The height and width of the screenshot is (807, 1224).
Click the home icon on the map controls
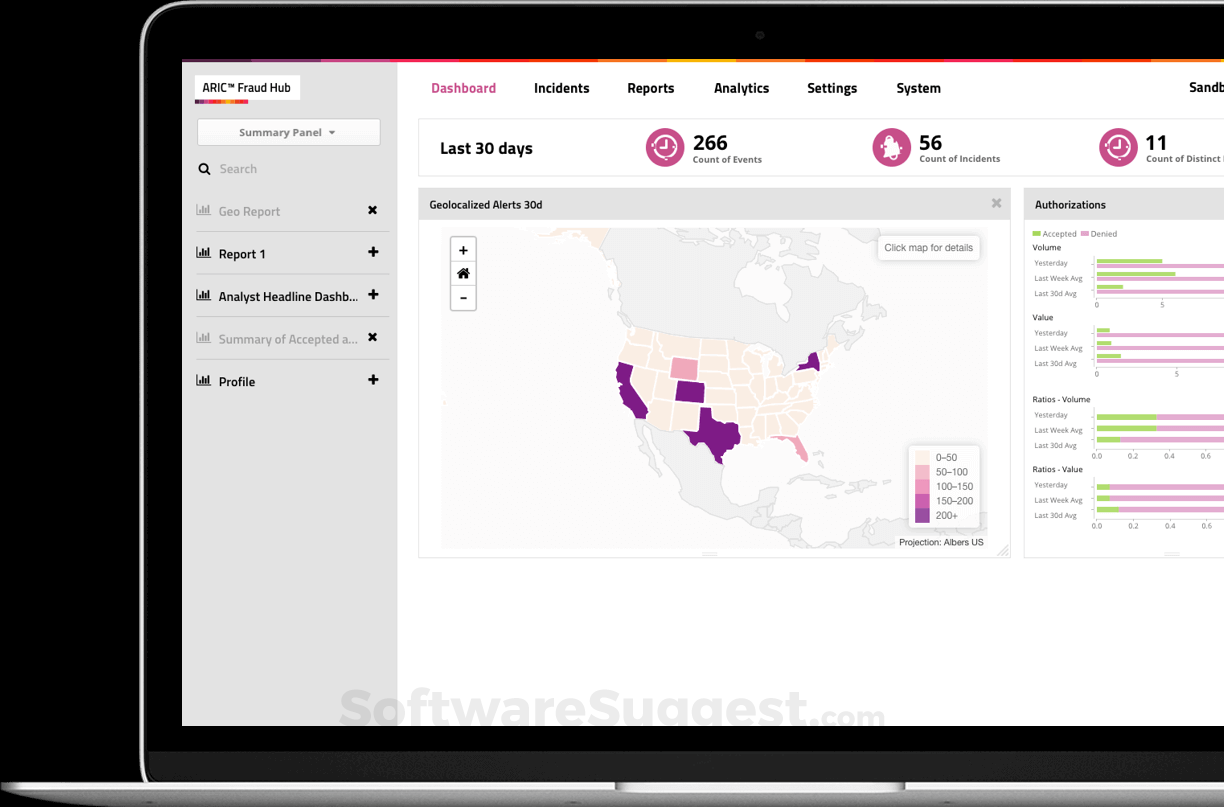tap(463, 273)
